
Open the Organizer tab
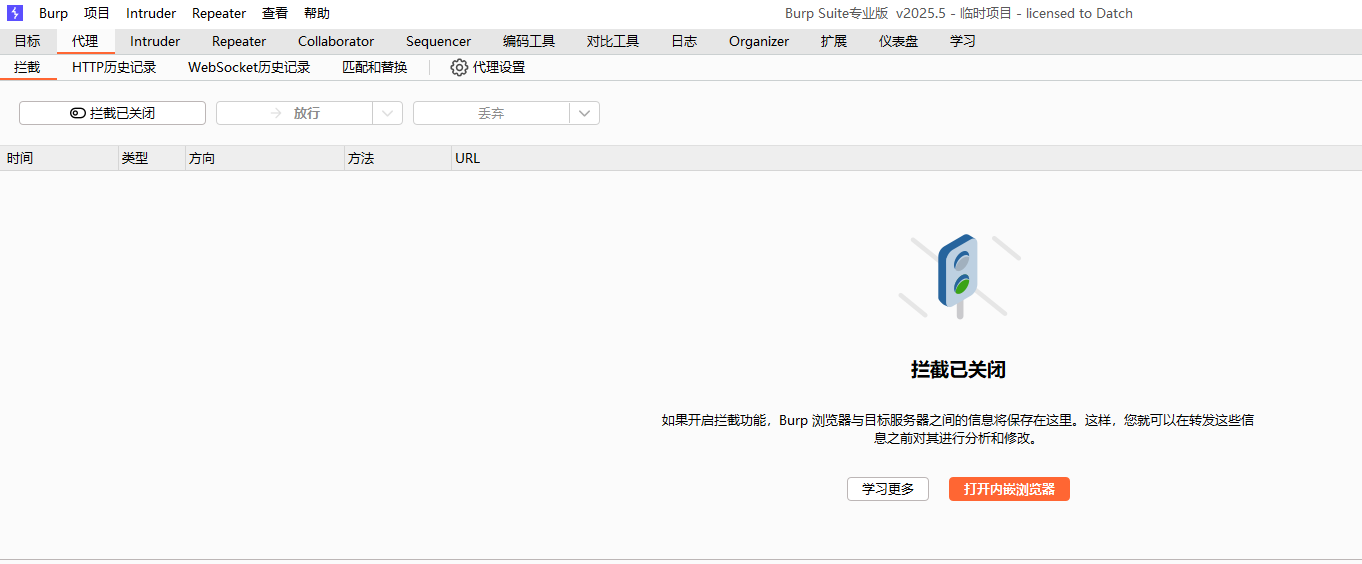pyautogui.click(x=759, y=41)
